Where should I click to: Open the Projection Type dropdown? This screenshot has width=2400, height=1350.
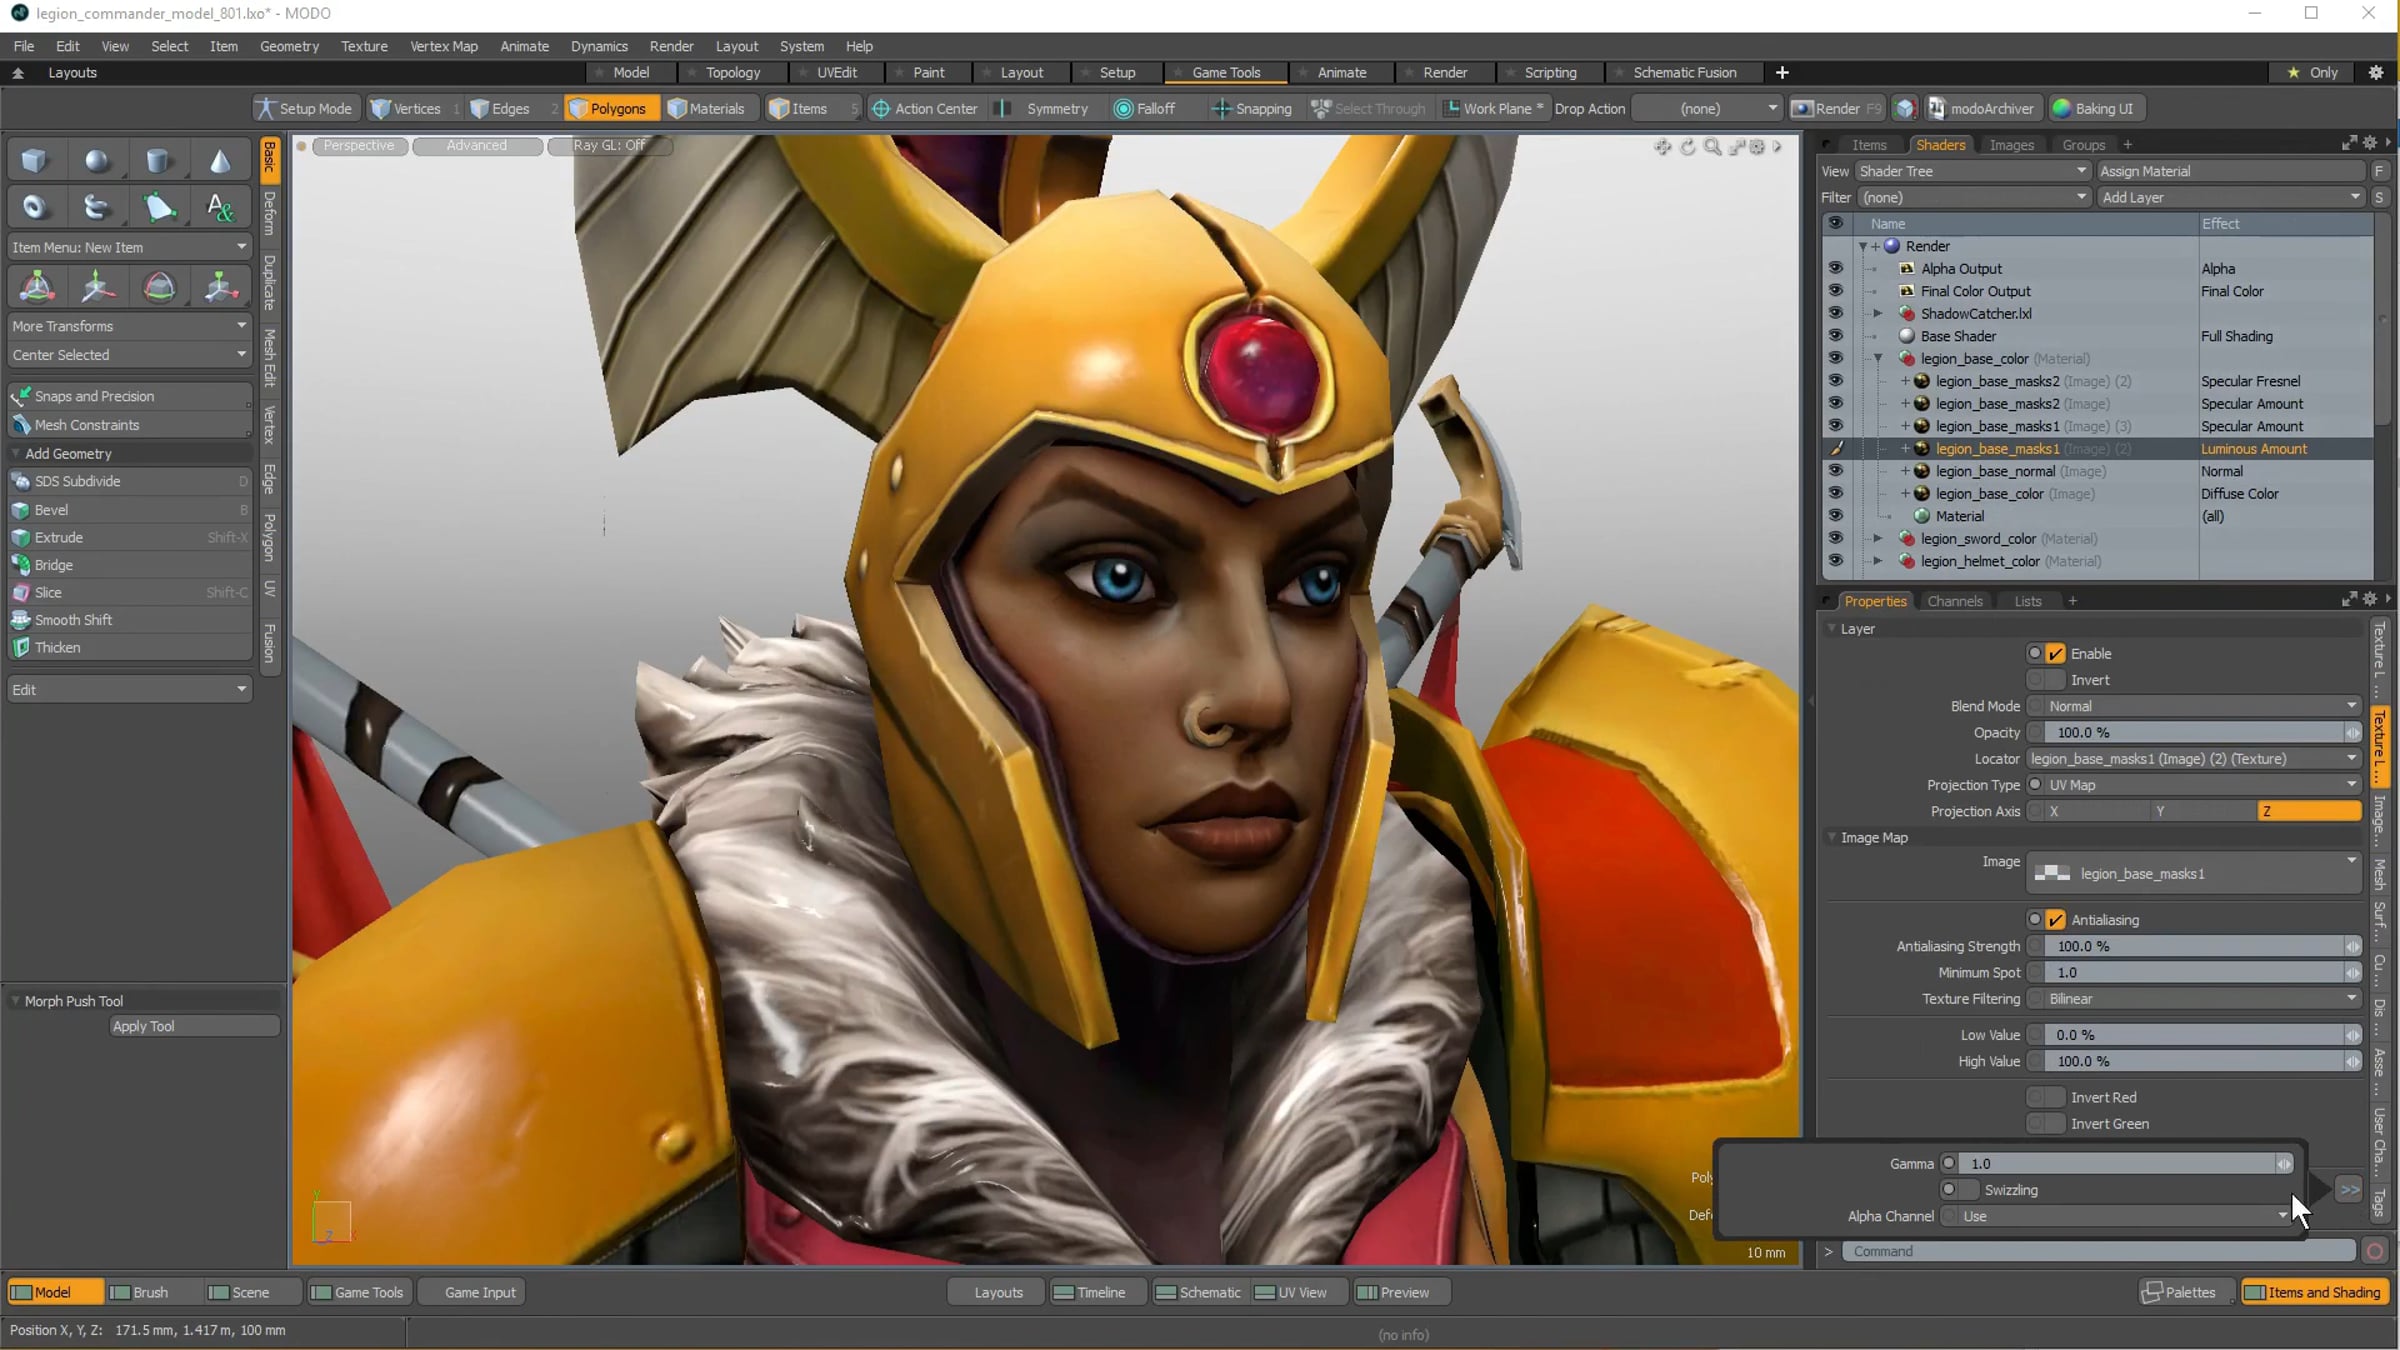click(2201, 785)
